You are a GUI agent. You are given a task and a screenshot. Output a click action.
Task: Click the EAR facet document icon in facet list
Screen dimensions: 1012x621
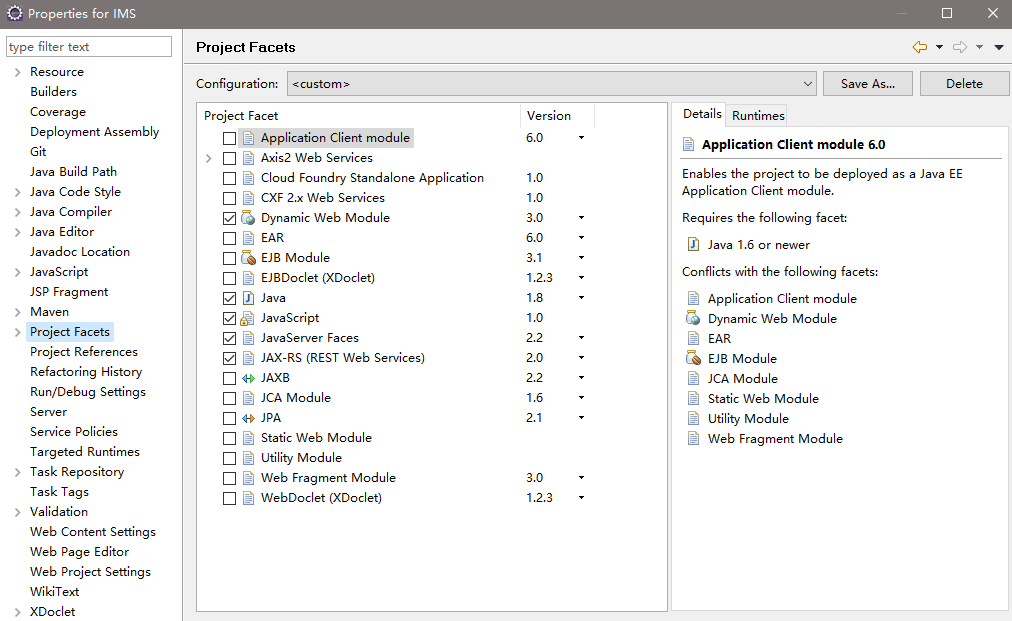(248, 238)
